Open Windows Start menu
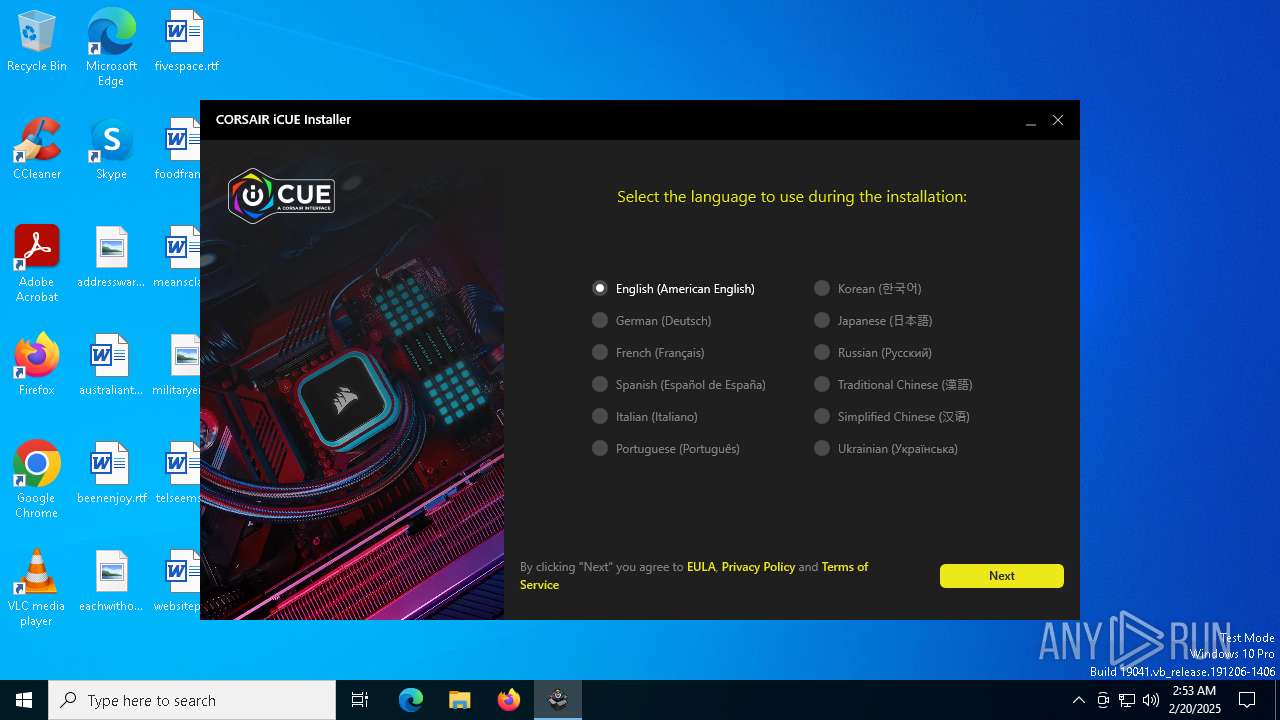The width and height of the screenshot is (1280, 720). pyautogui.click(x=24, y=700)
